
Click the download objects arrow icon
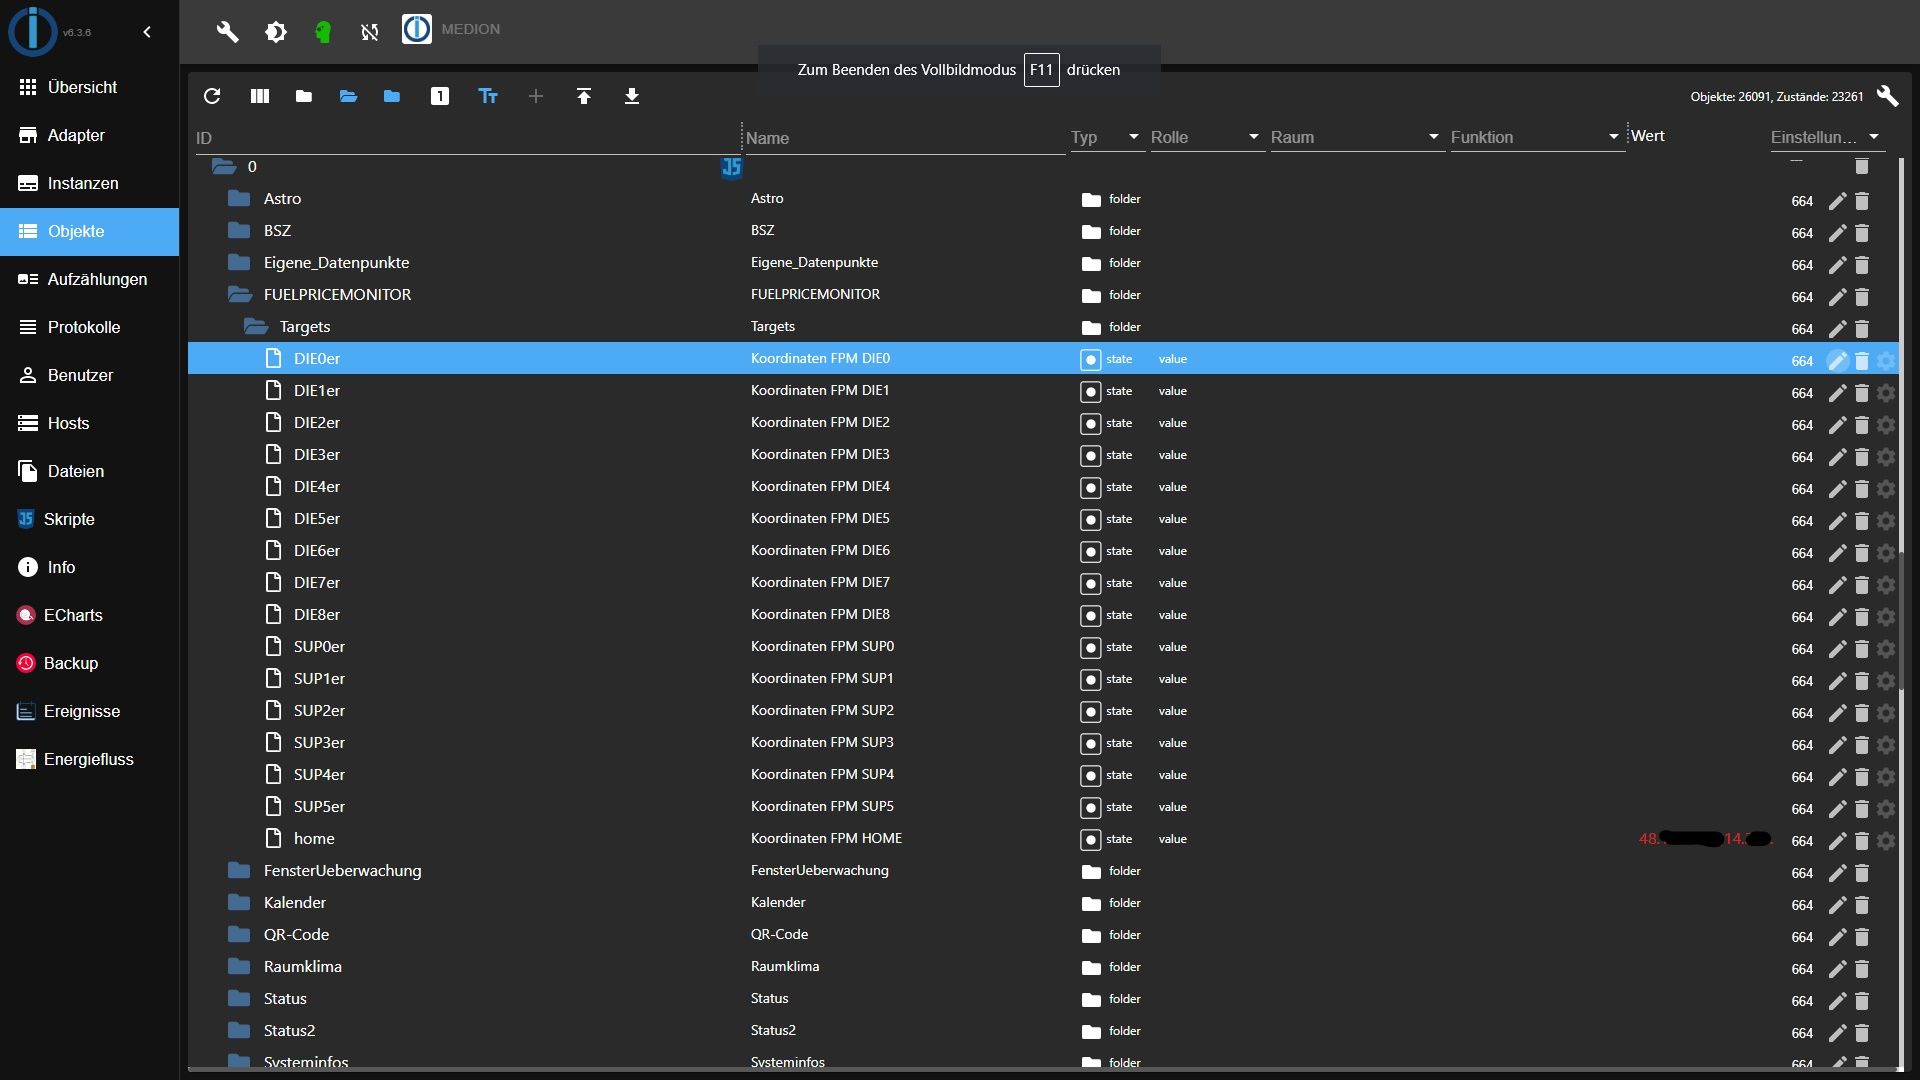click(632, 96)
